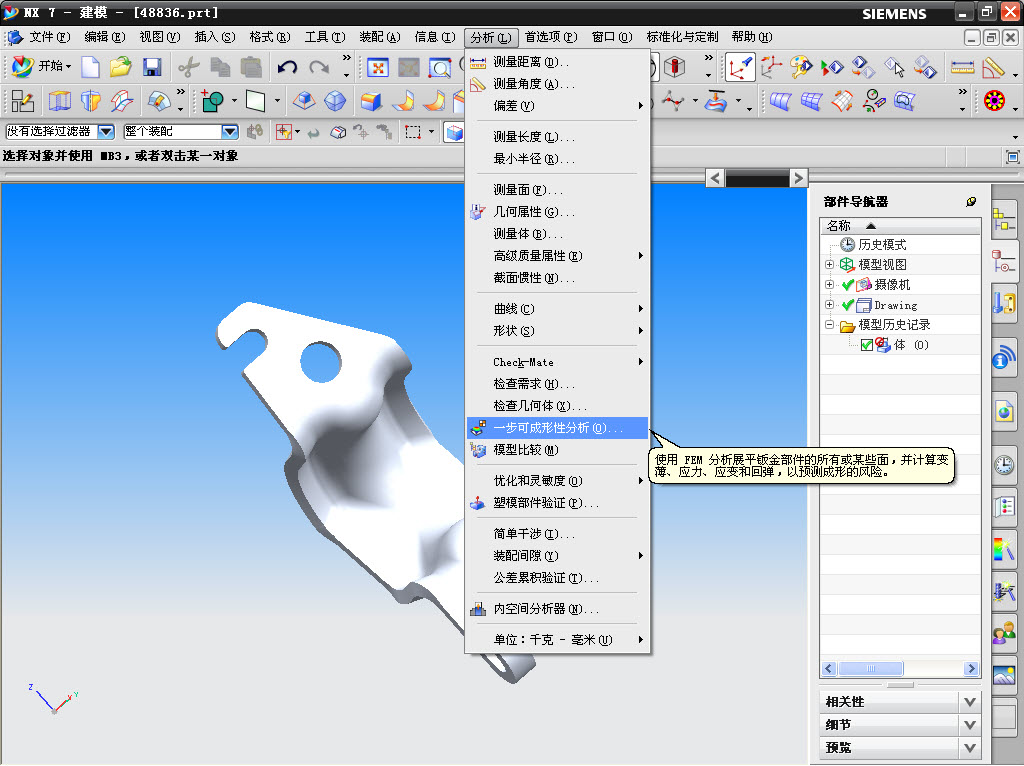Click the Save floppy disk icon
The width and height of the screenshot is (1024, 766).
point(152,67)
